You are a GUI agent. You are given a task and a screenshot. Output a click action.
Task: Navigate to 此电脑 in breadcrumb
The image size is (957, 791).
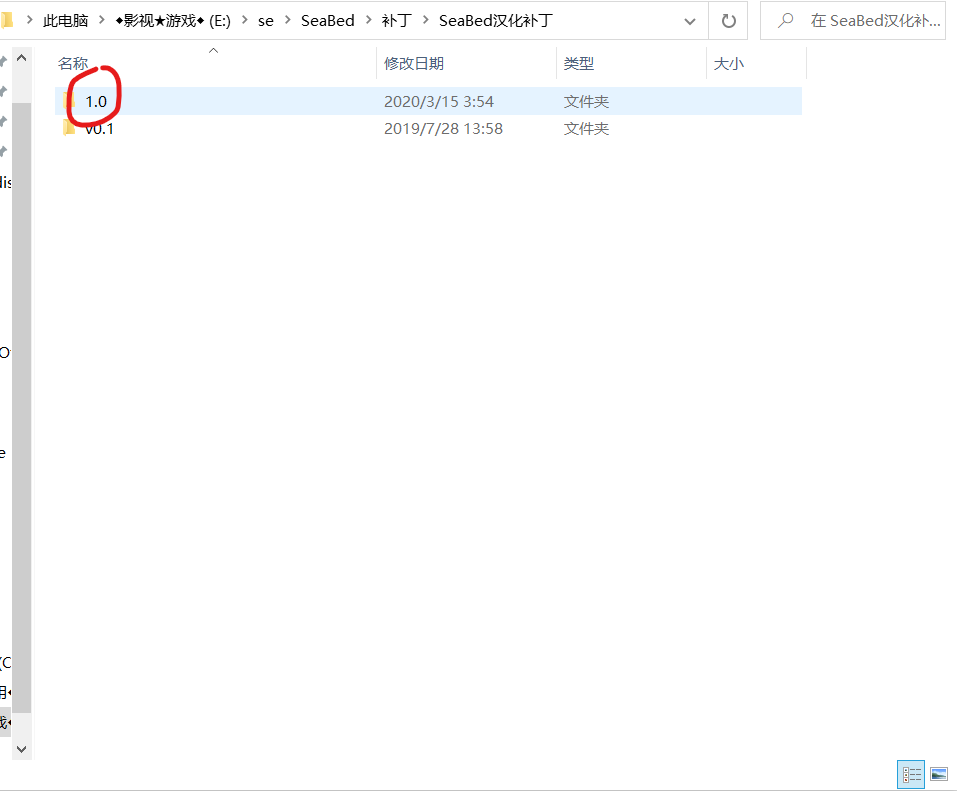(64, 21)
